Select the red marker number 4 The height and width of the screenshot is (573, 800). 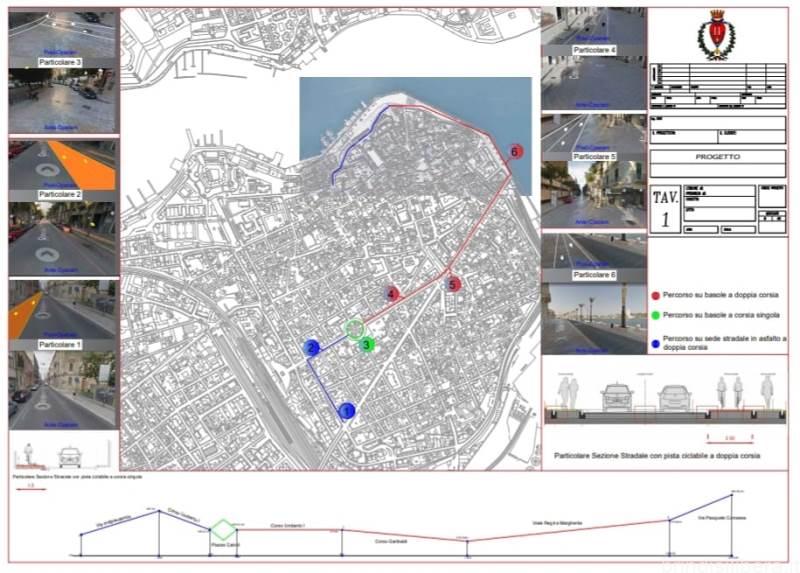(x=393, y=294)
